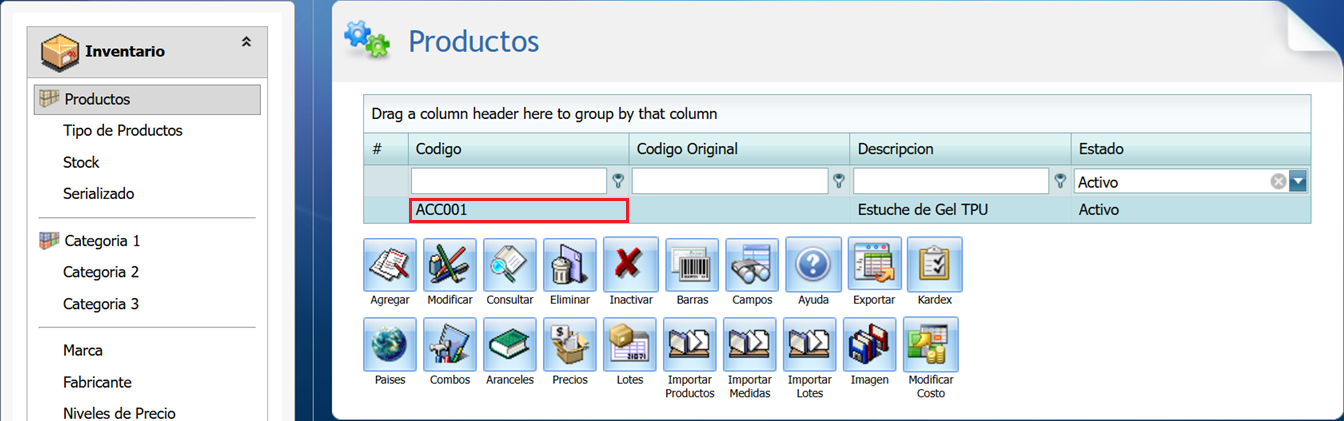Select Productos in the sidebar
The width and height of the screenshot is (1344, 421).
click(x=148, y=99)
